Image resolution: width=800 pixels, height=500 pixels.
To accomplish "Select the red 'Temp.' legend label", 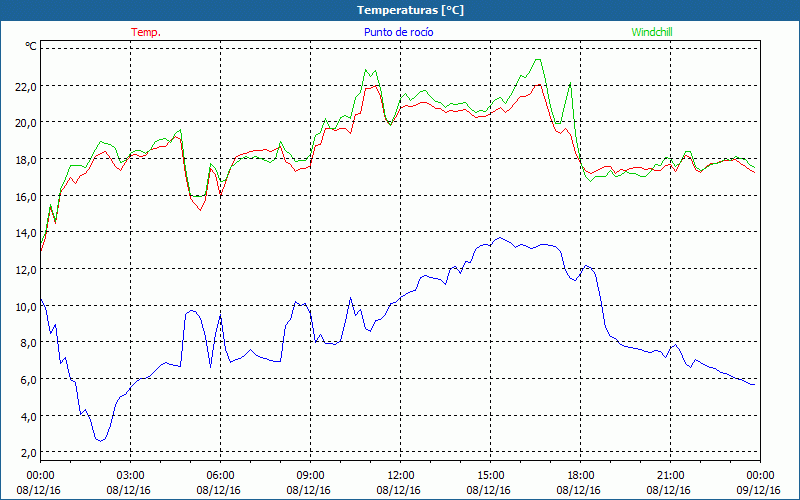I will click(x=146, y=32).
